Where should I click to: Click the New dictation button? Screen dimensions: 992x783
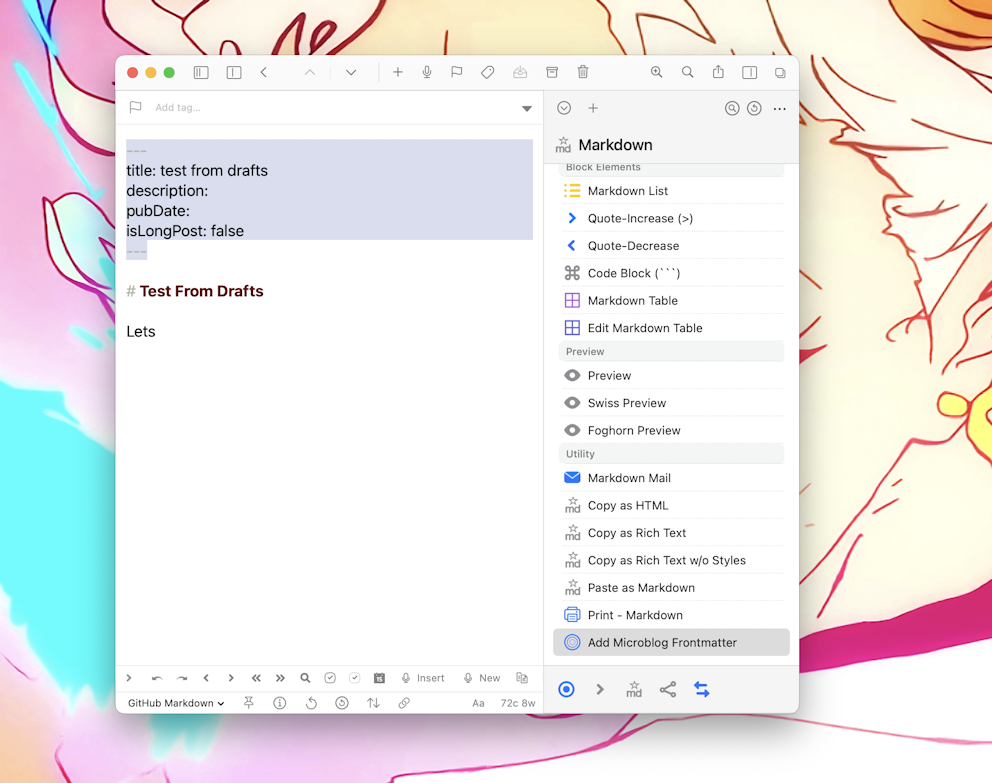coord(481,678)
